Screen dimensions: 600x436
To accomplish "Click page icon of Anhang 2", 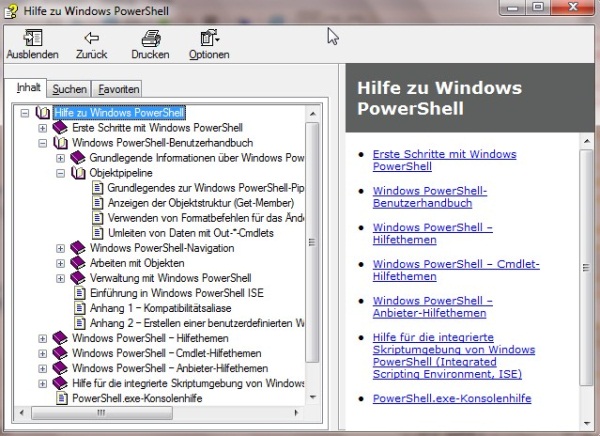I will 80,323.
